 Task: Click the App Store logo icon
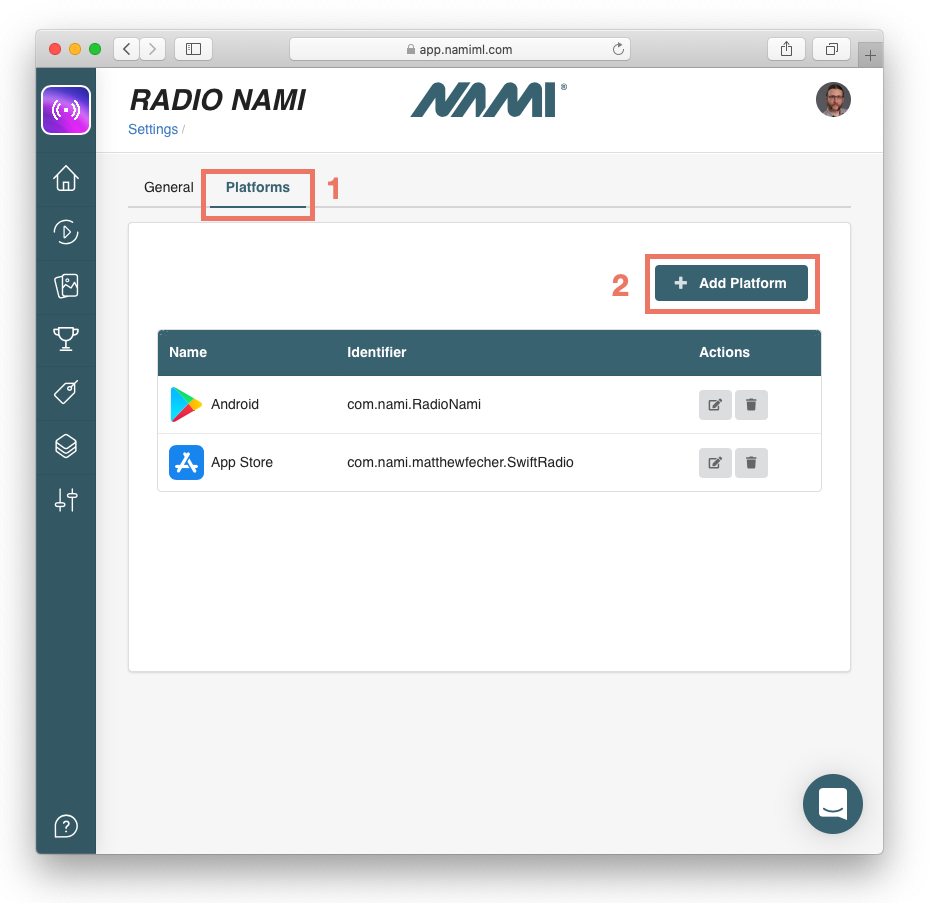click(x=186, y=462)
